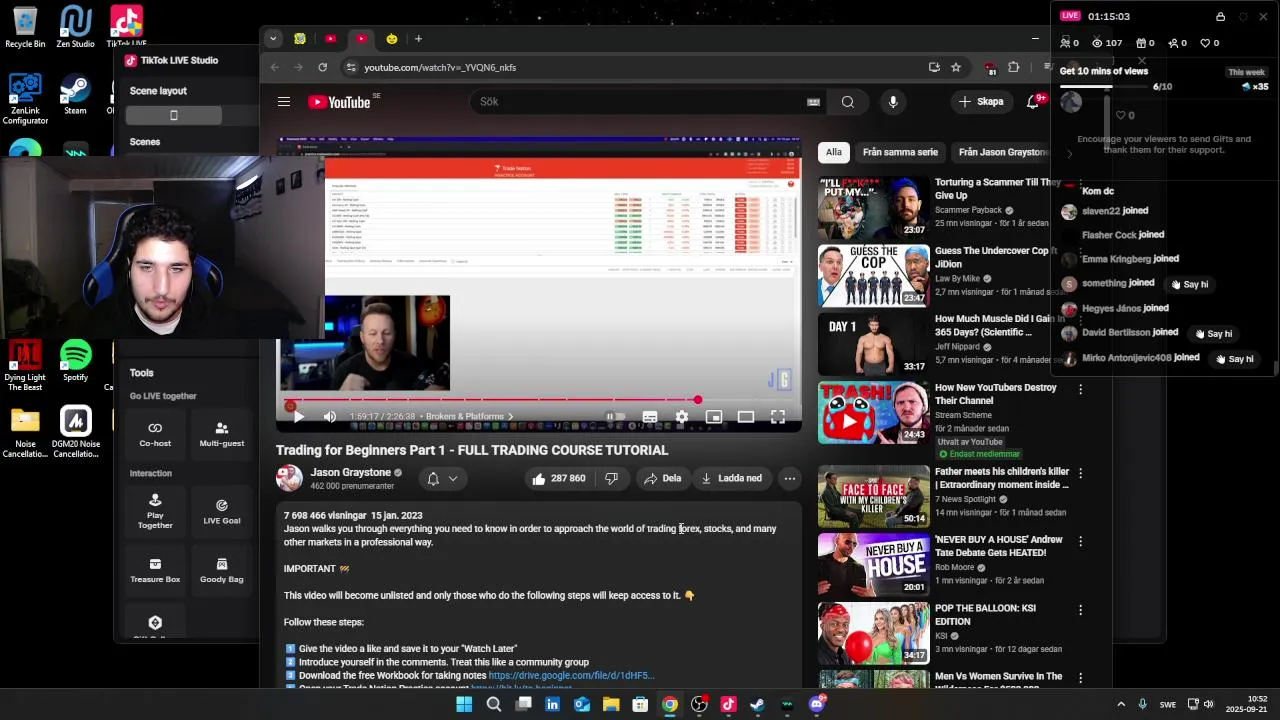Open options for NEVER BUY A HOUSE video

pos(1080,542)
